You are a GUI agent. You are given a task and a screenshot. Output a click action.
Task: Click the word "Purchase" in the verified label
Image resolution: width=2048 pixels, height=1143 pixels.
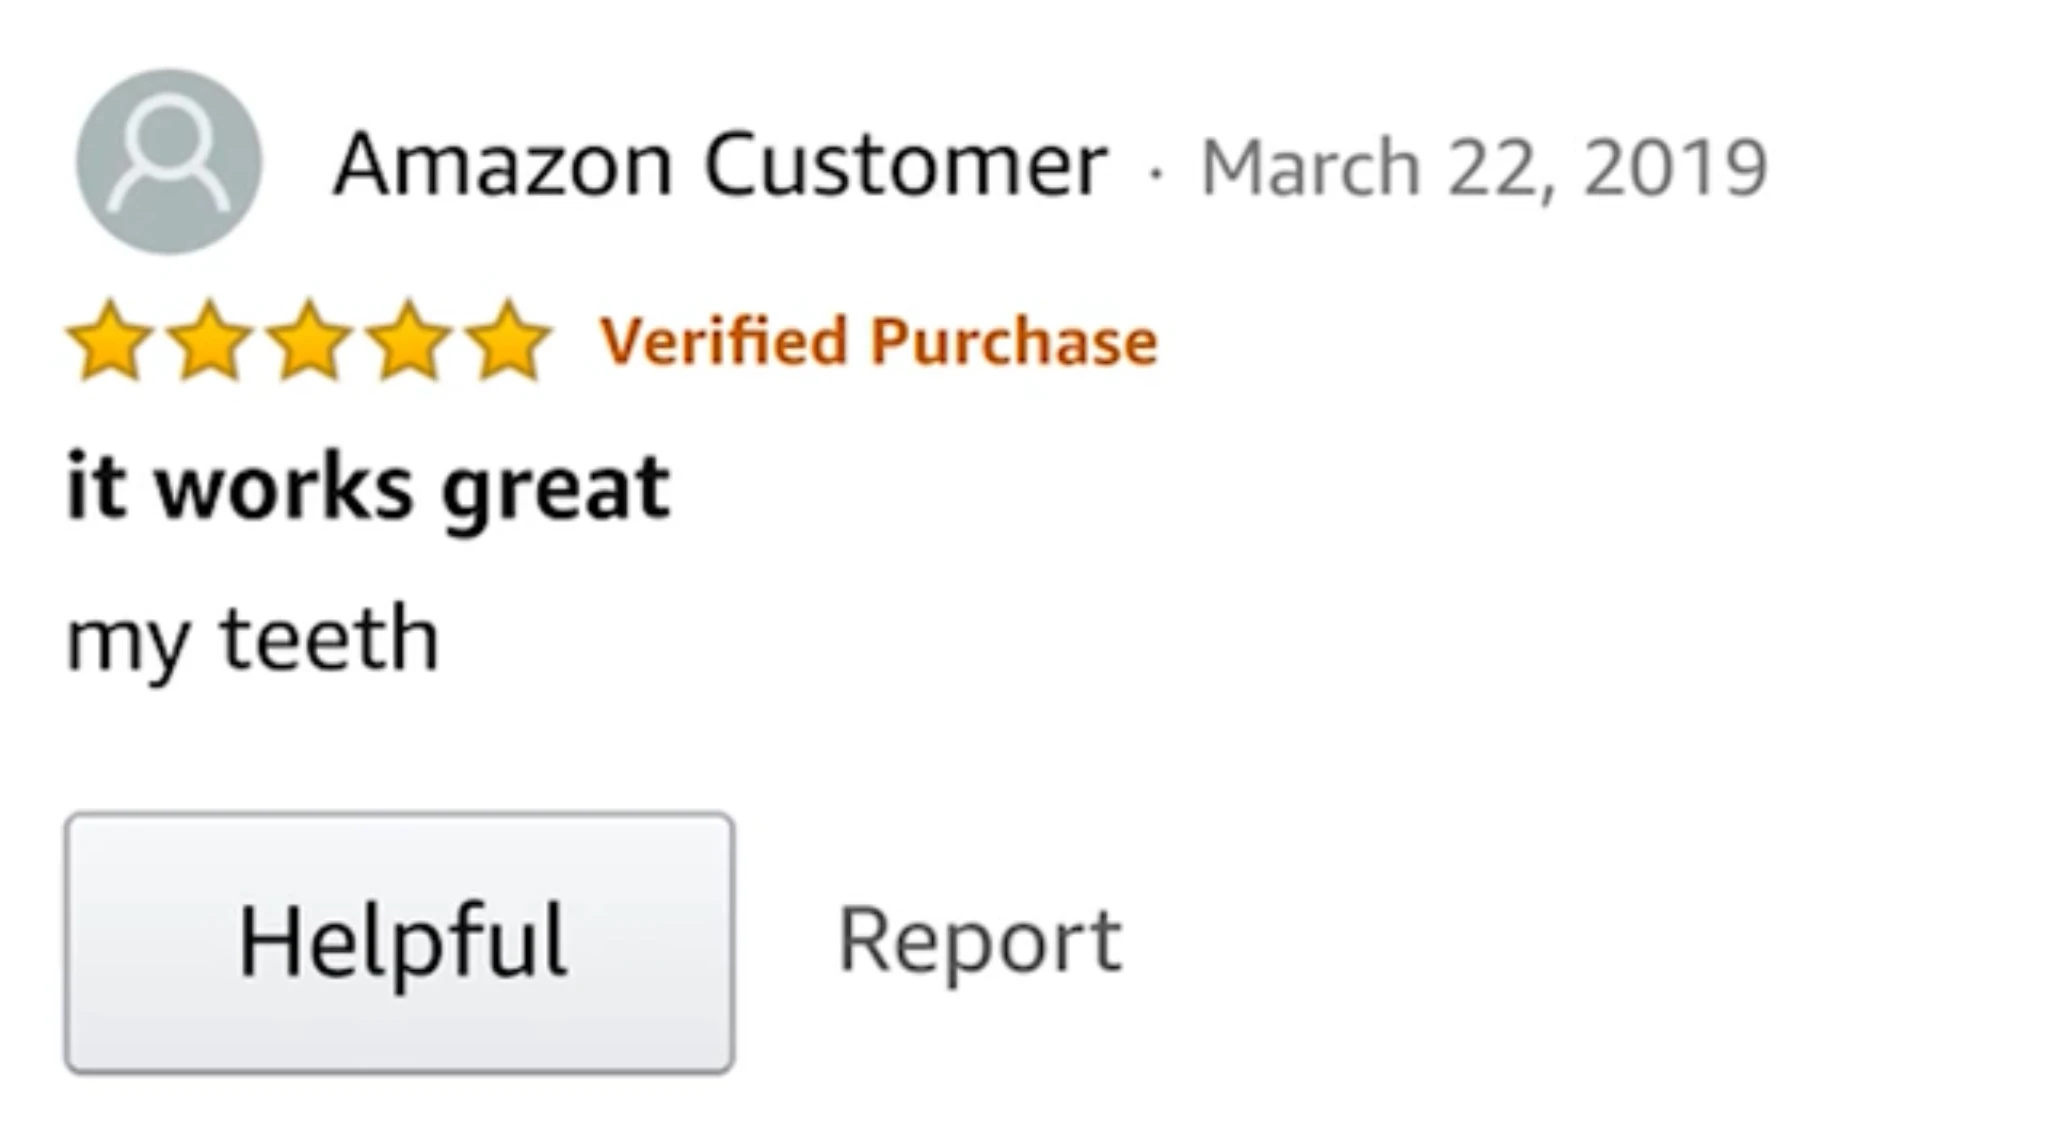point(1014,342)
